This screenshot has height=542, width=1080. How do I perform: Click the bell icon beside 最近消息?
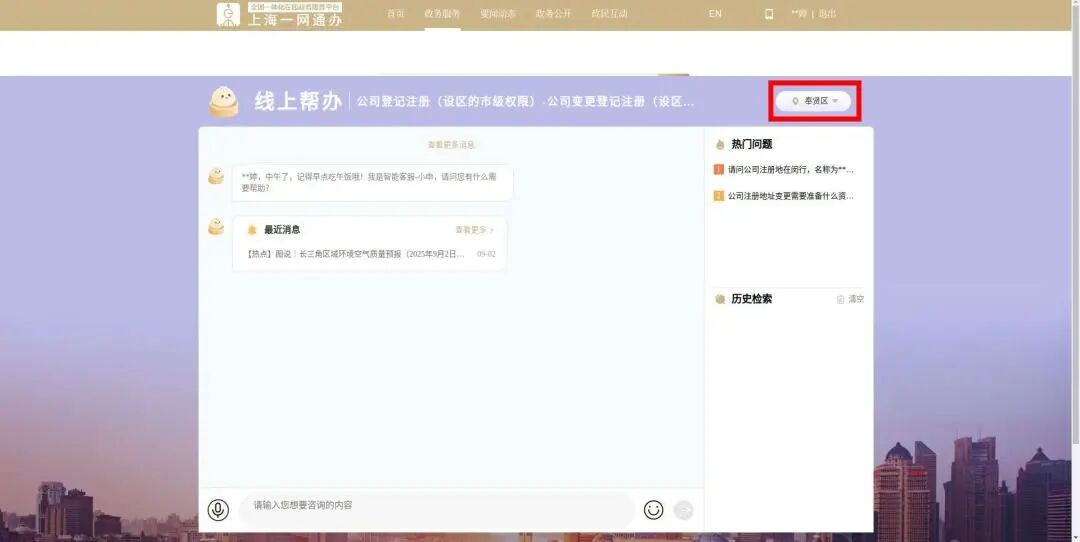point(252,230)
